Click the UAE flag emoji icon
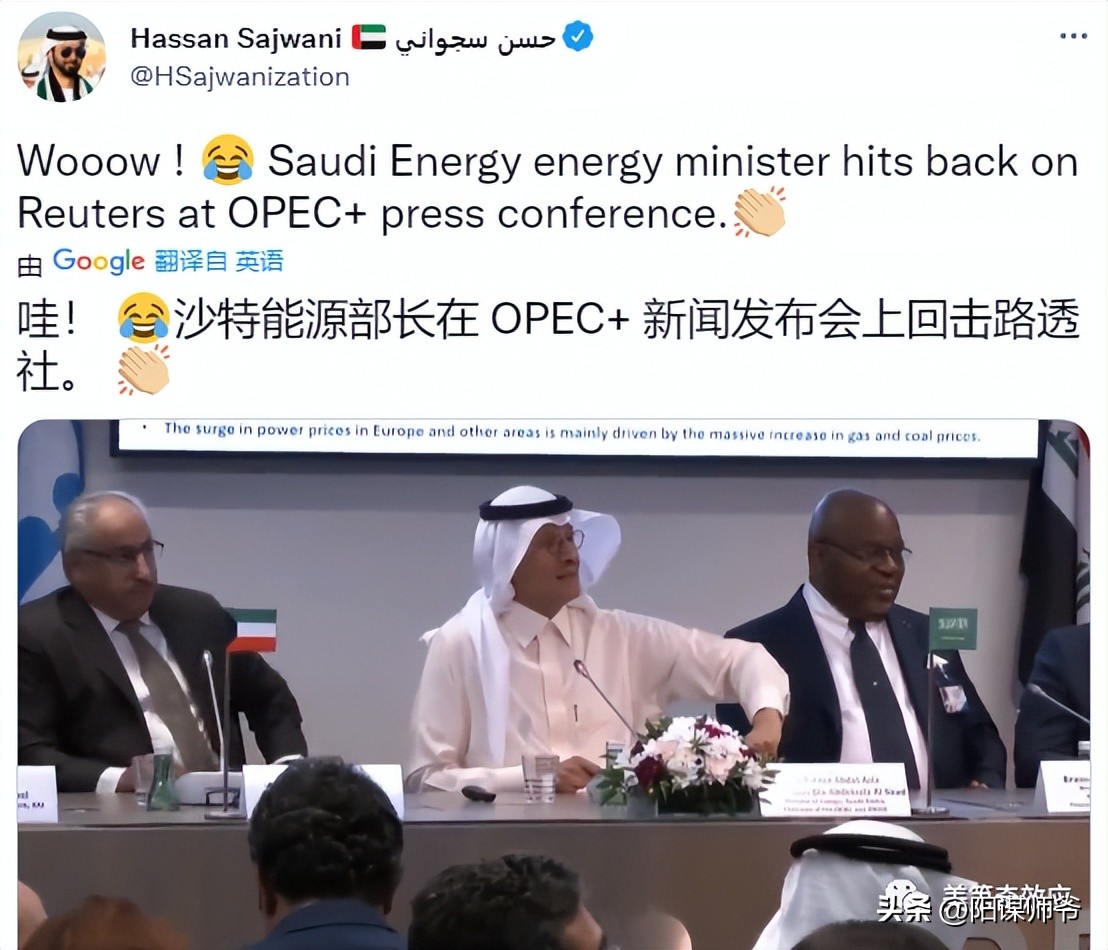The image size is (1108, 950). [x=369, y=37]
